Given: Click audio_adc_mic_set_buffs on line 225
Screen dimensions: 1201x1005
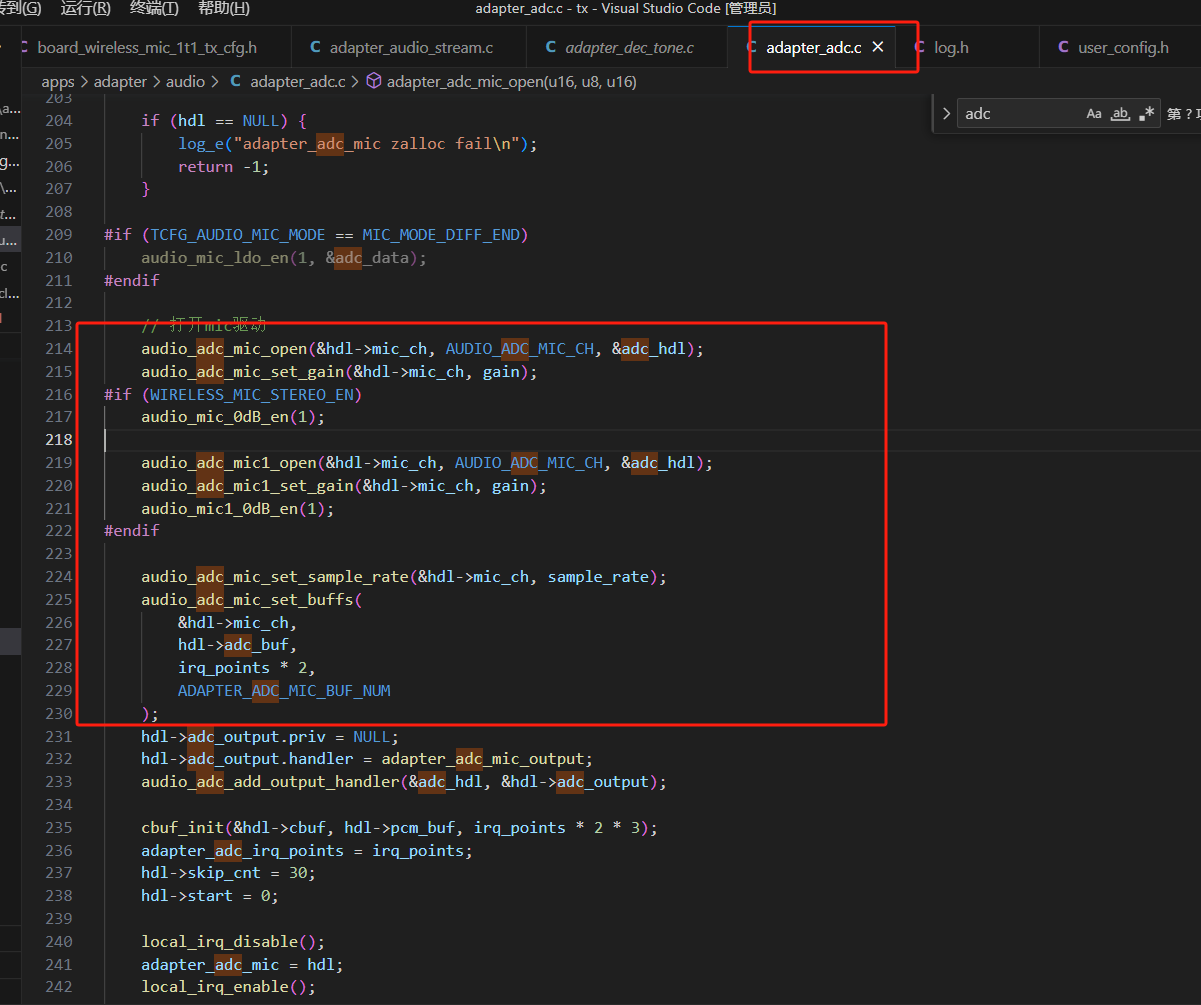Looking at the screenshot, I should [247, 600].
